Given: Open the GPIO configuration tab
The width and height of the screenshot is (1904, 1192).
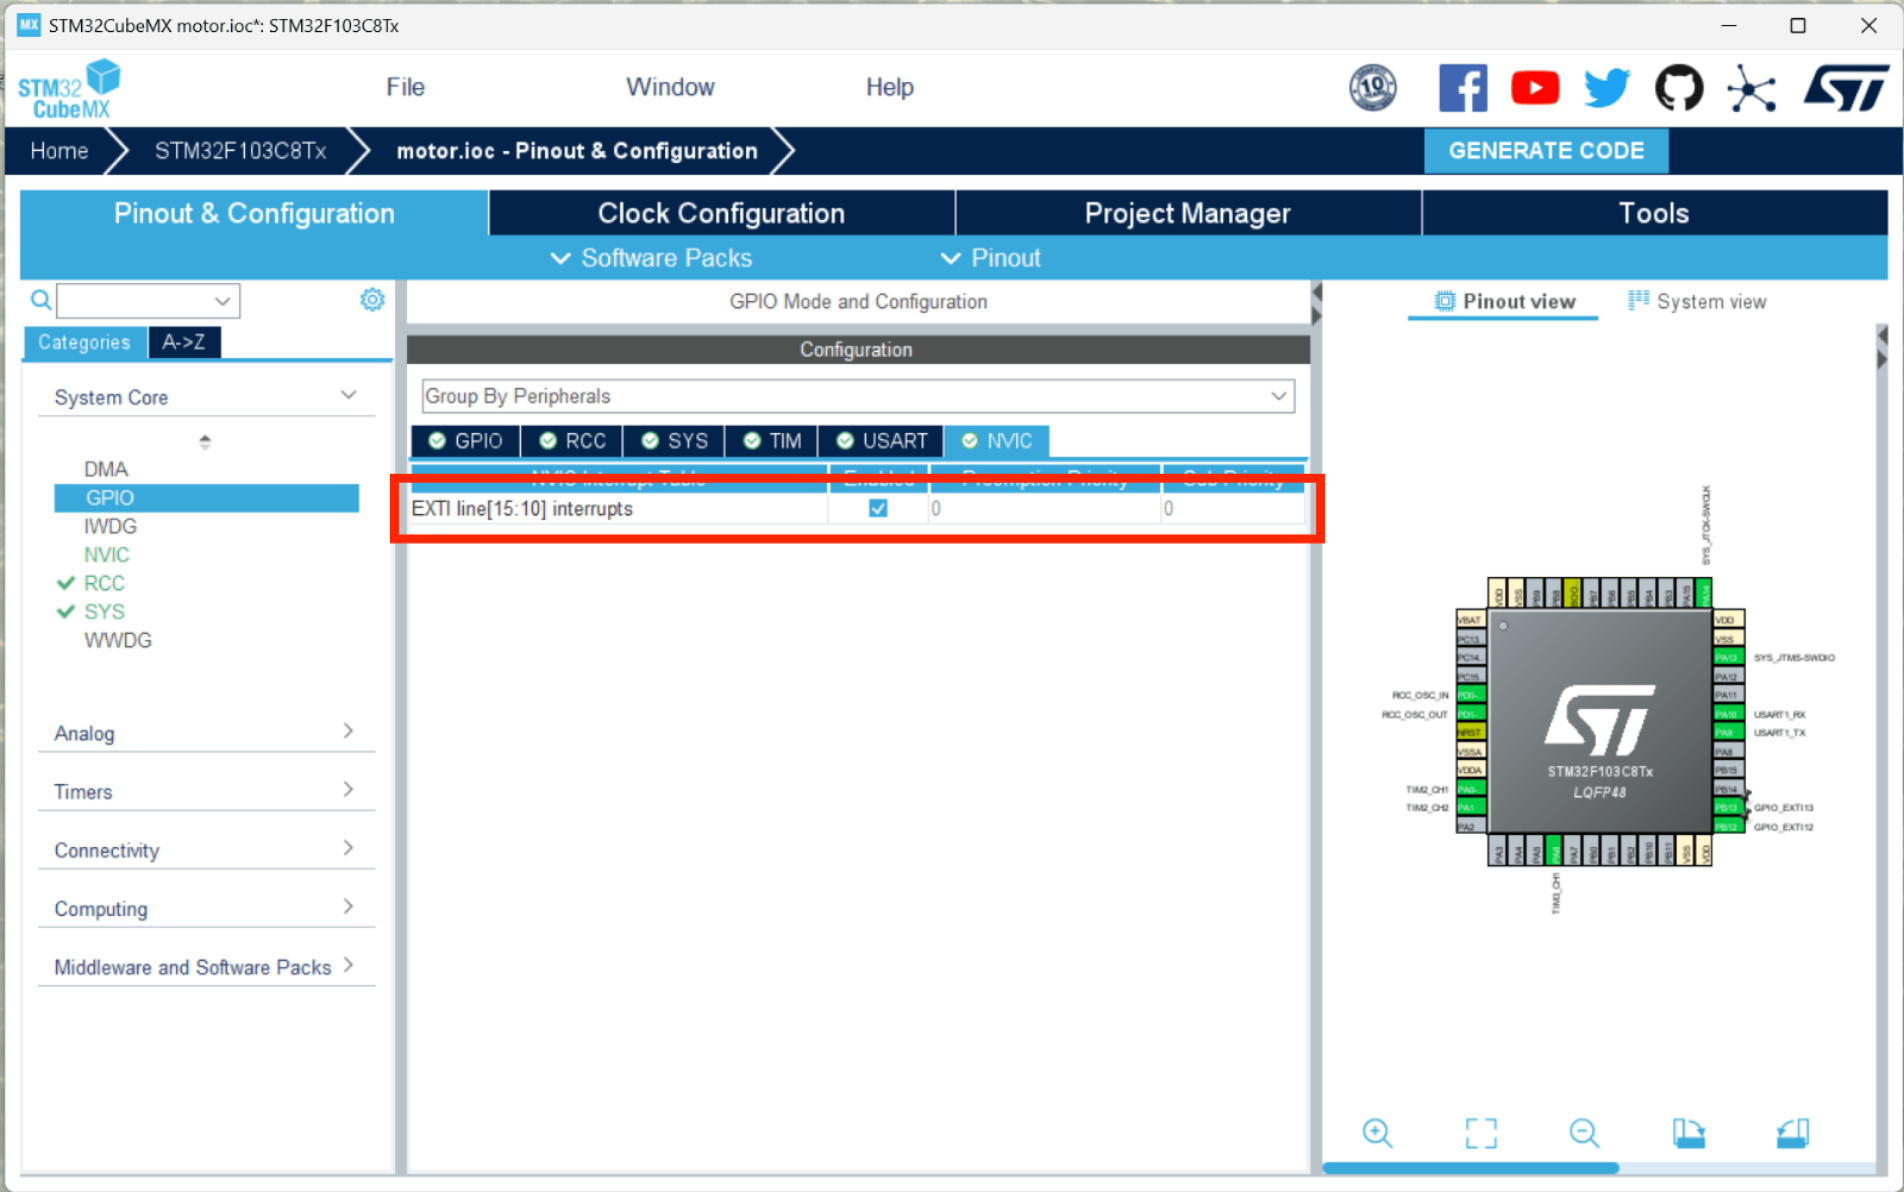Looking at the screenshot, I should (x=466, y=441).
